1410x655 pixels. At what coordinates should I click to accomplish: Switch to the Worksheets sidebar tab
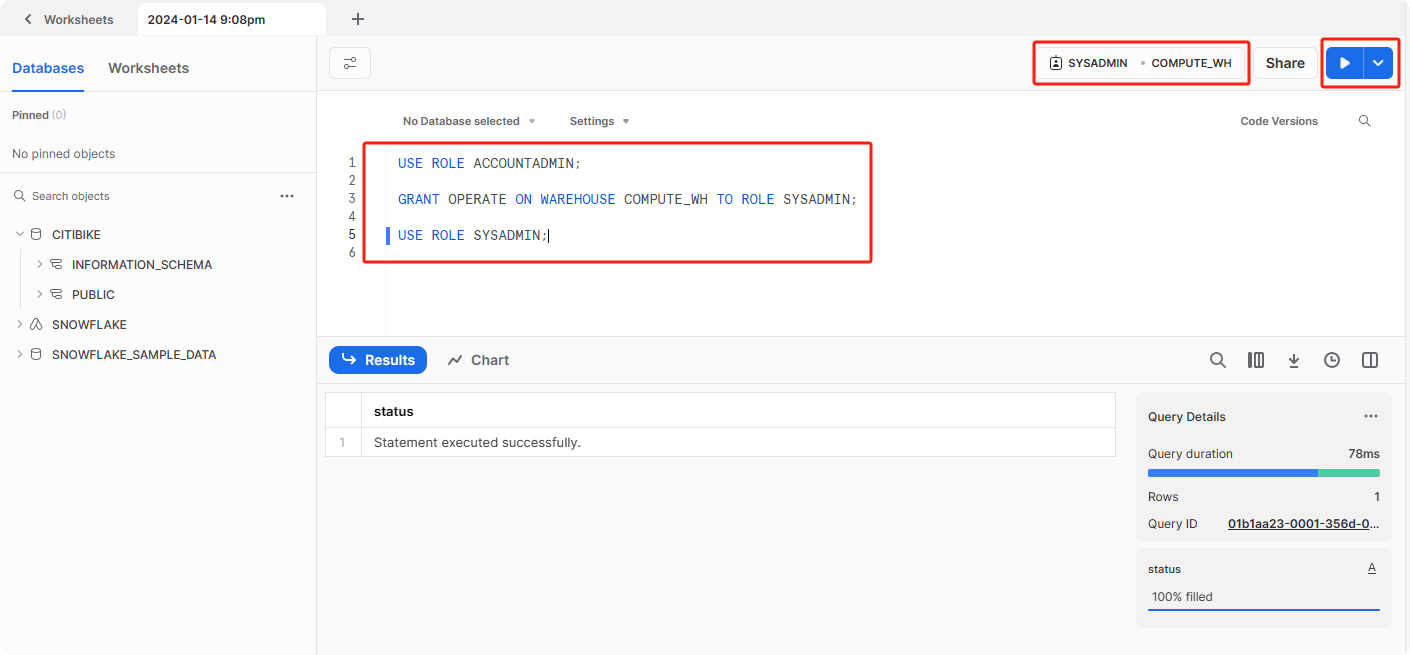point(148,68)
